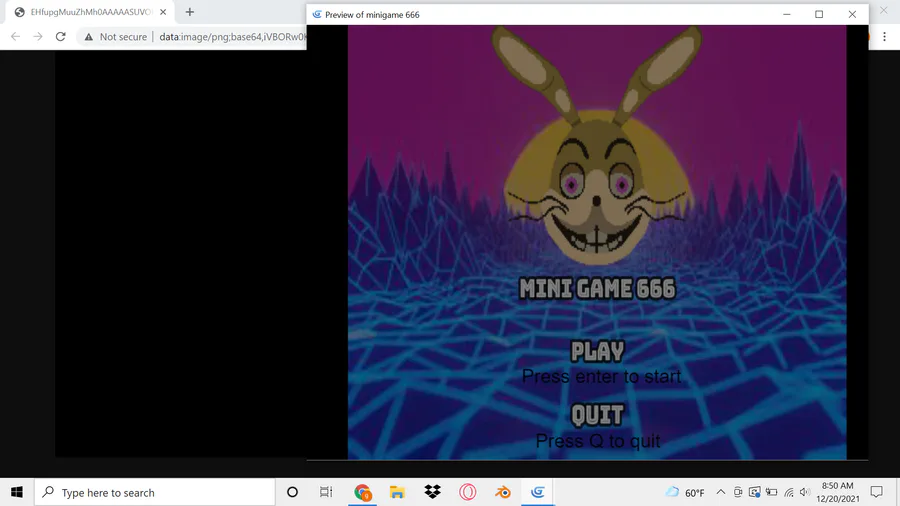Viewport: 900px width, 506px height.
Task: Open Chrome's three-dot menu
Action: (884, 37)
